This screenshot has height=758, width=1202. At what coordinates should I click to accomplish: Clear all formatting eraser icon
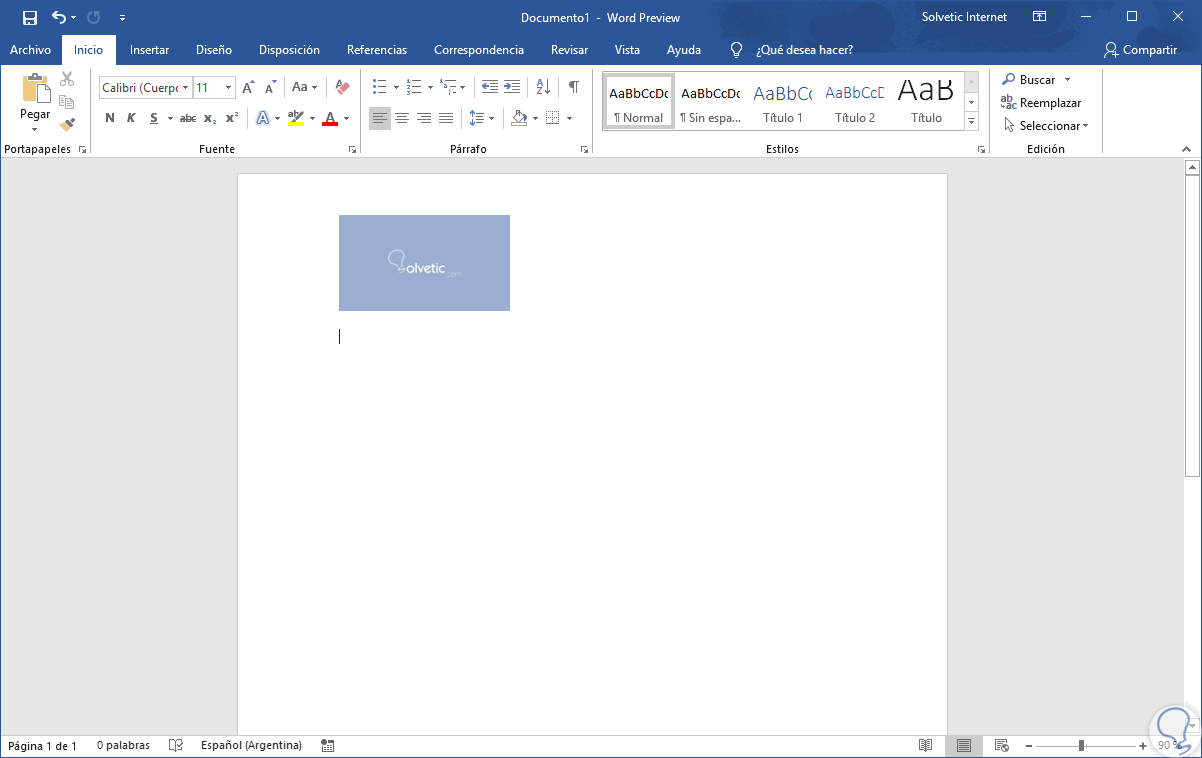click(343, 88)
